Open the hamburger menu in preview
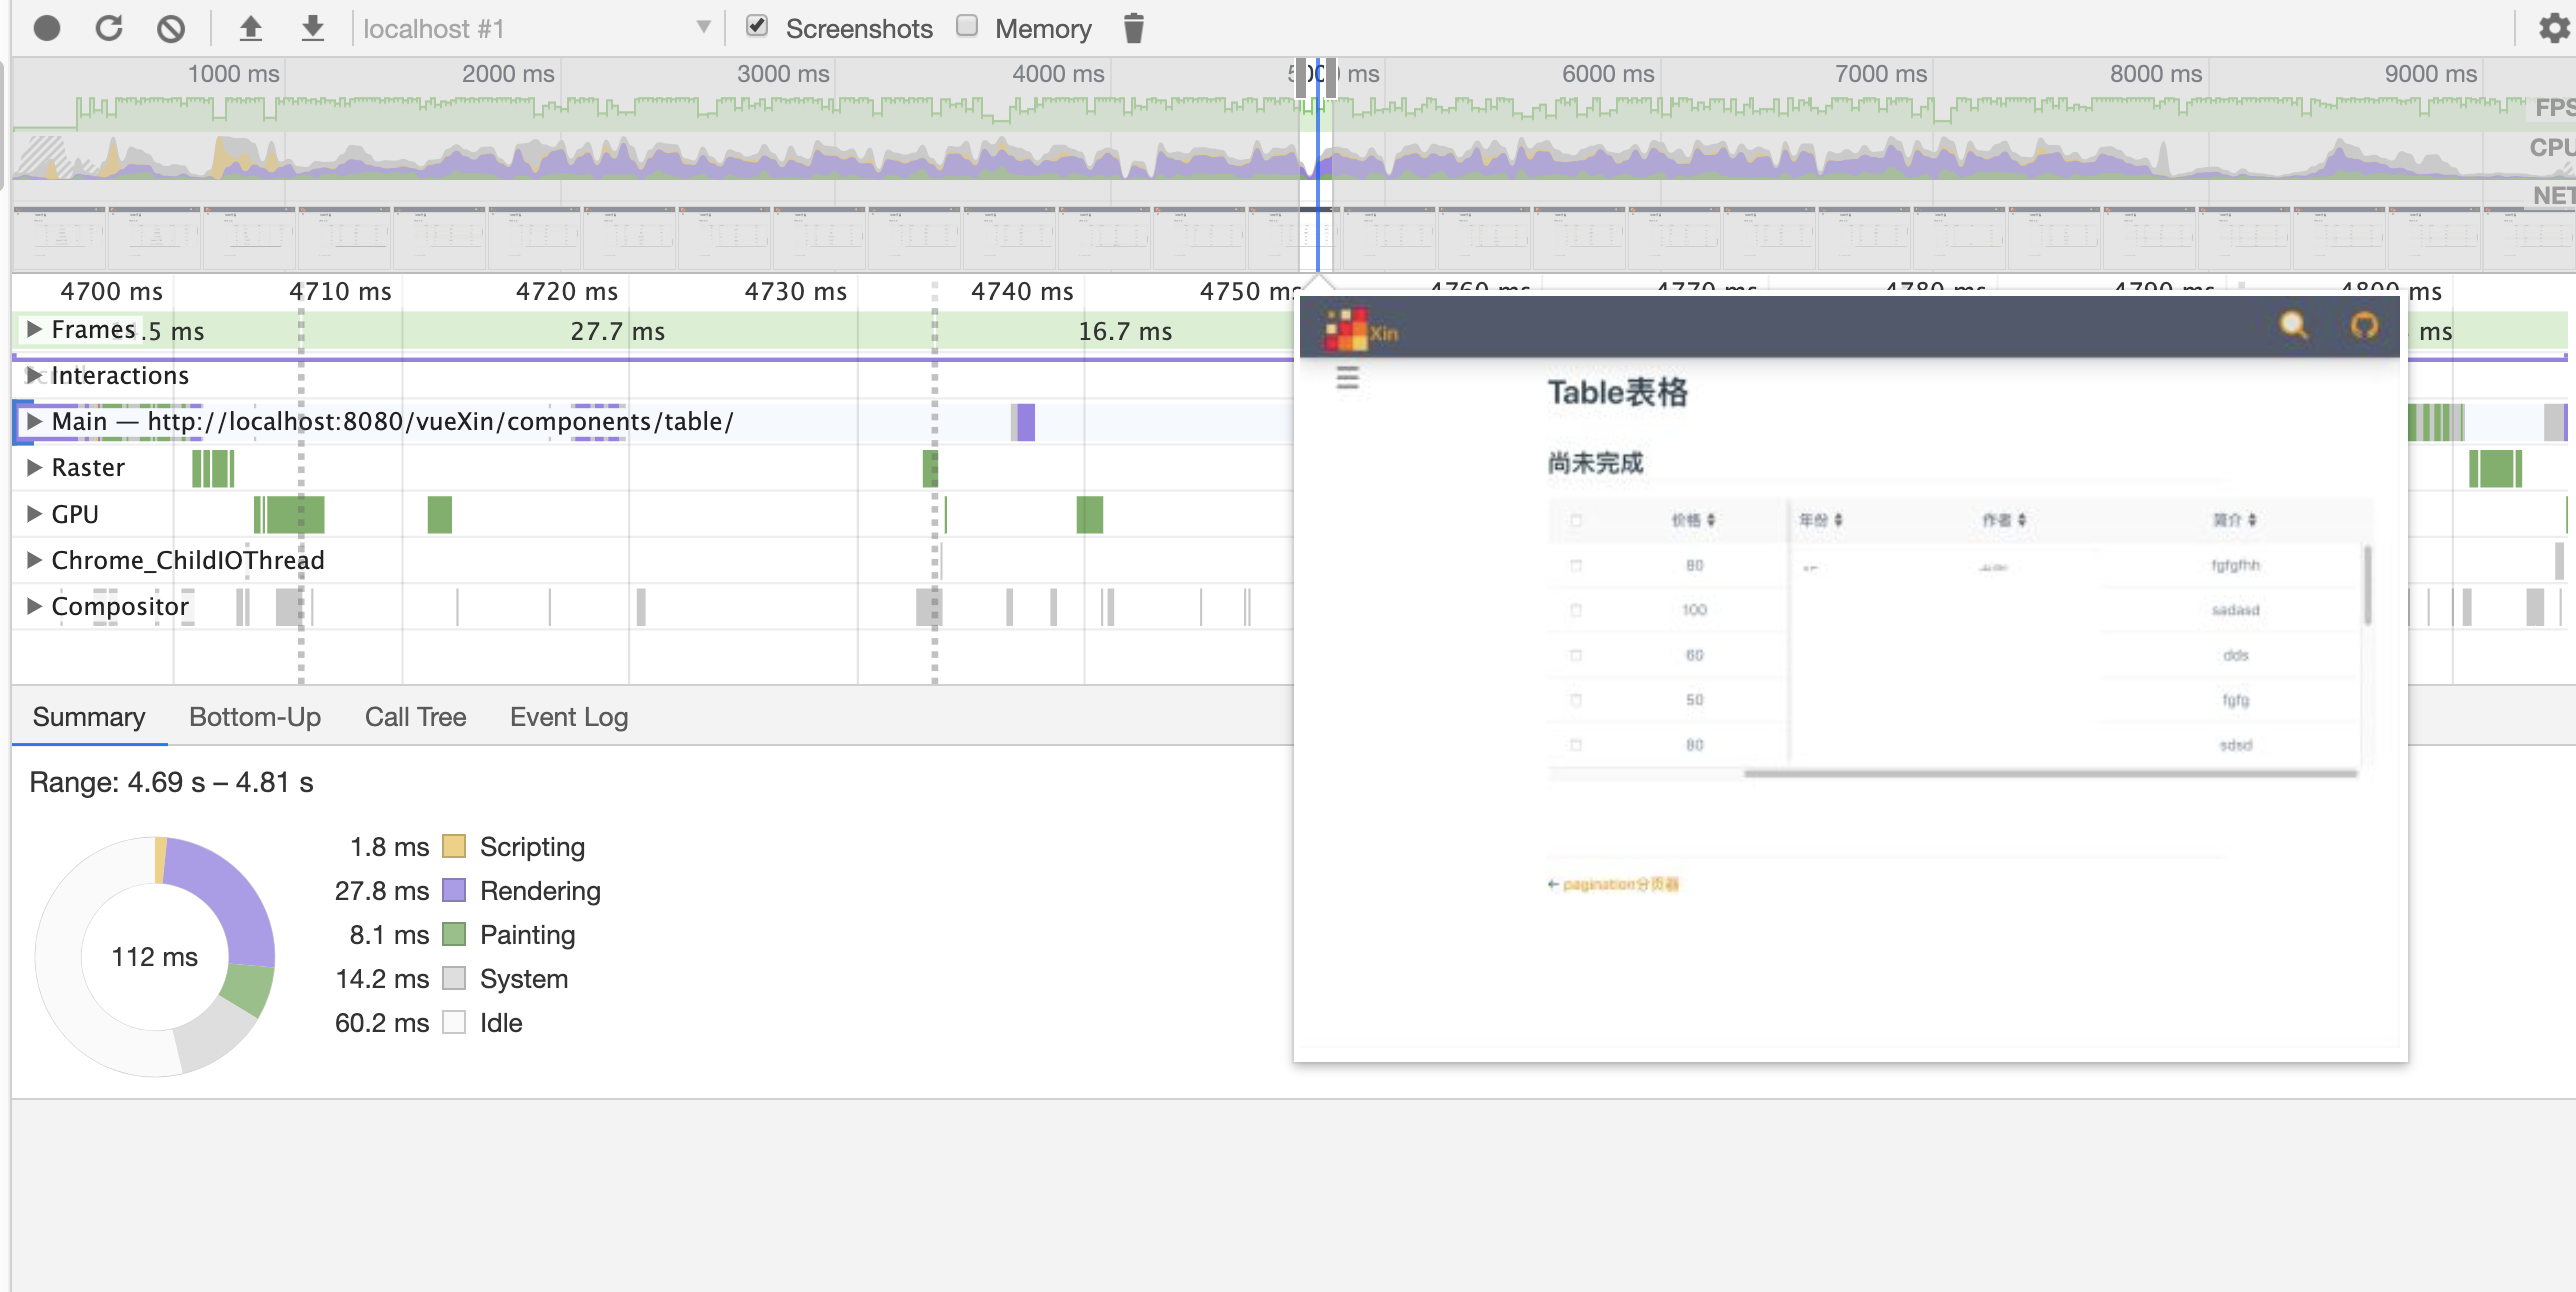 (x=1347, y=378)
